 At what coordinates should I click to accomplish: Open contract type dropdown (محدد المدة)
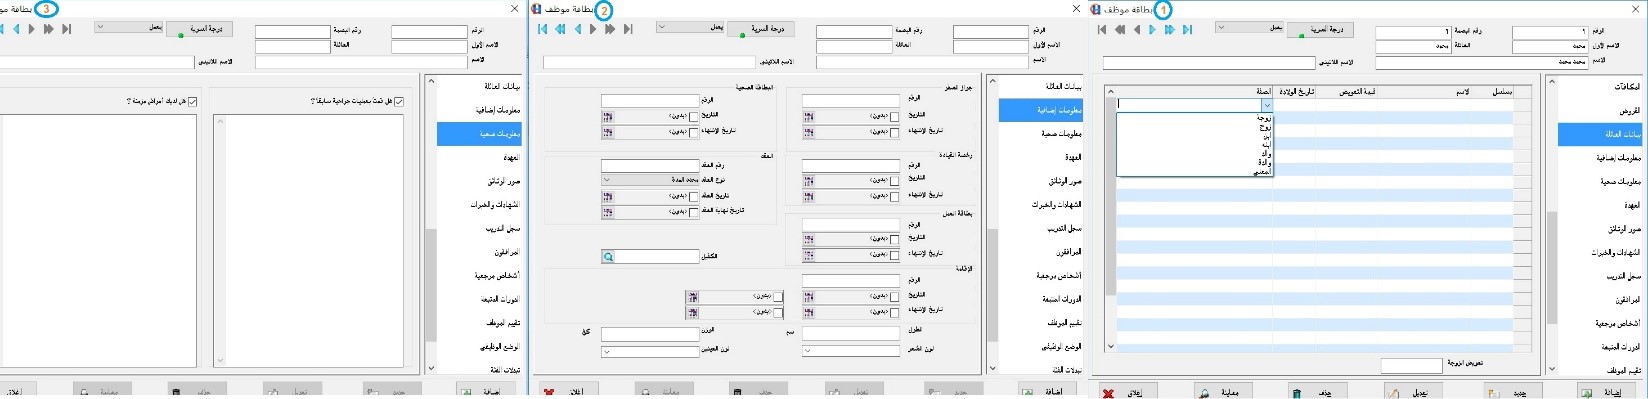point(650,180)
